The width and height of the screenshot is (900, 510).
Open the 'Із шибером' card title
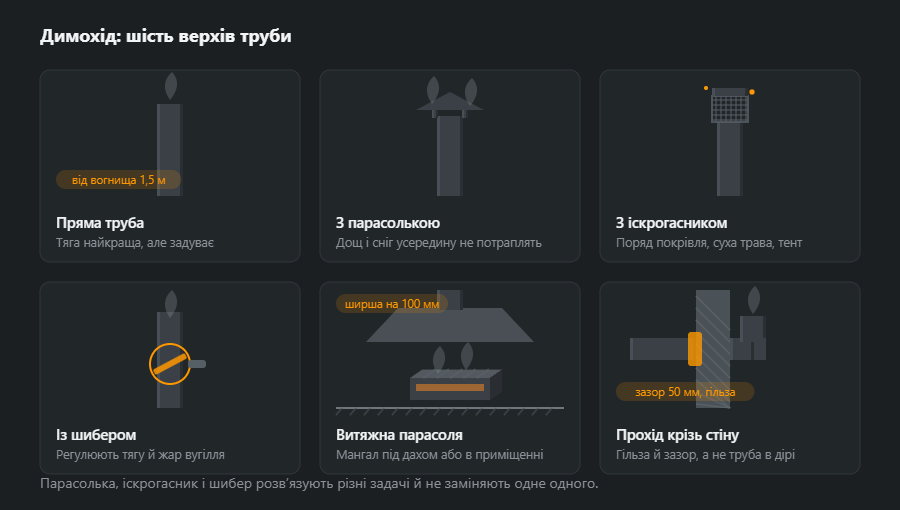(x=96, y=435)
